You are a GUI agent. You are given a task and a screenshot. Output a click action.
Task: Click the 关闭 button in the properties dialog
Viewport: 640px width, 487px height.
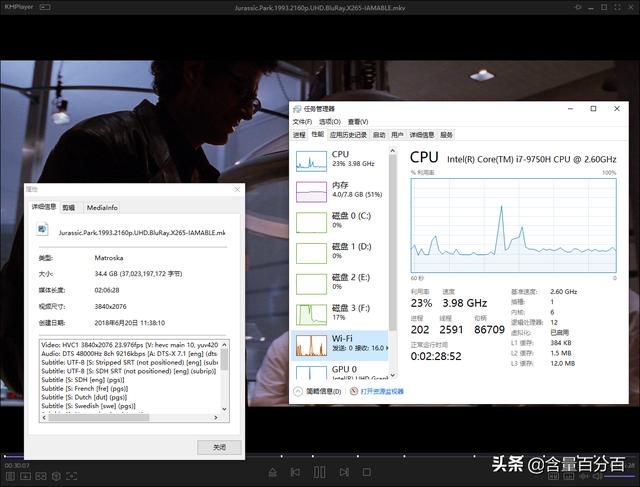click(219, 447)
